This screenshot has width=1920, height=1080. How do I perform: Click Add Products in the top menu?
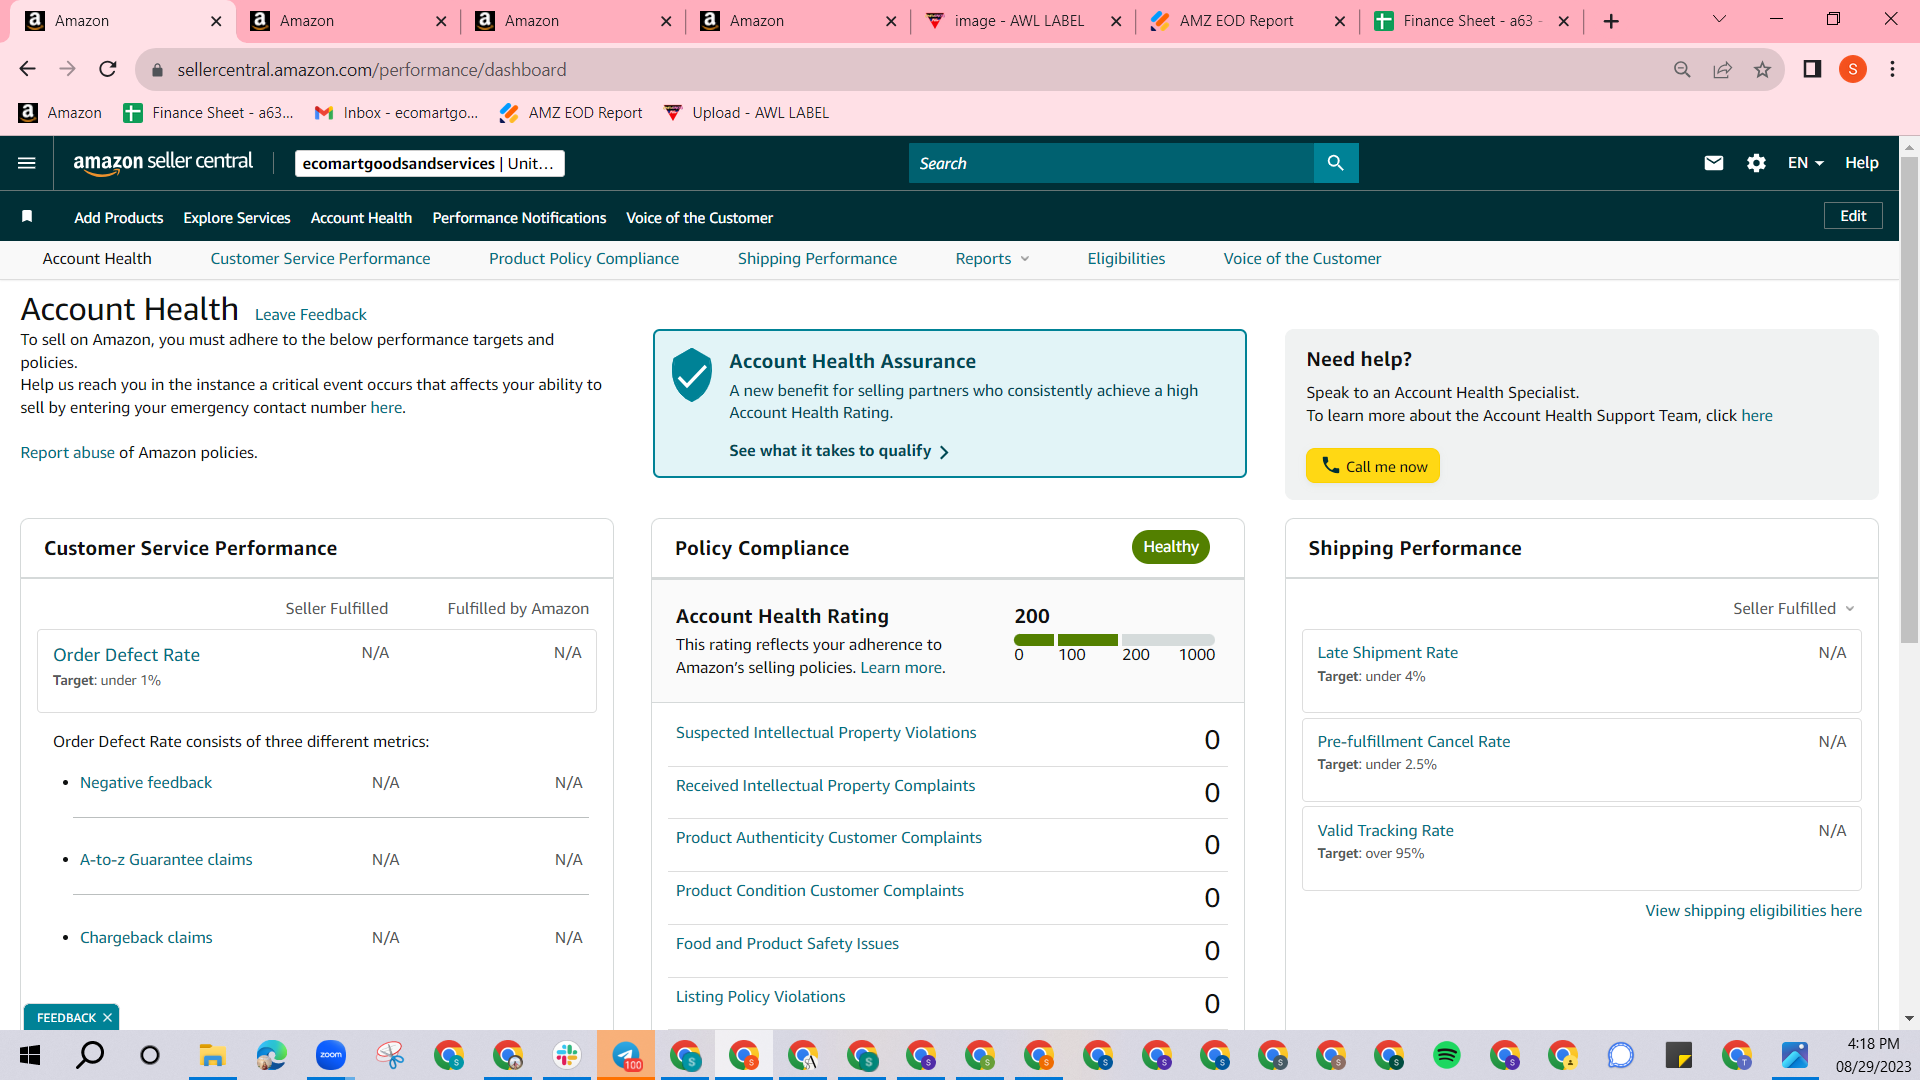coord(118,217)
